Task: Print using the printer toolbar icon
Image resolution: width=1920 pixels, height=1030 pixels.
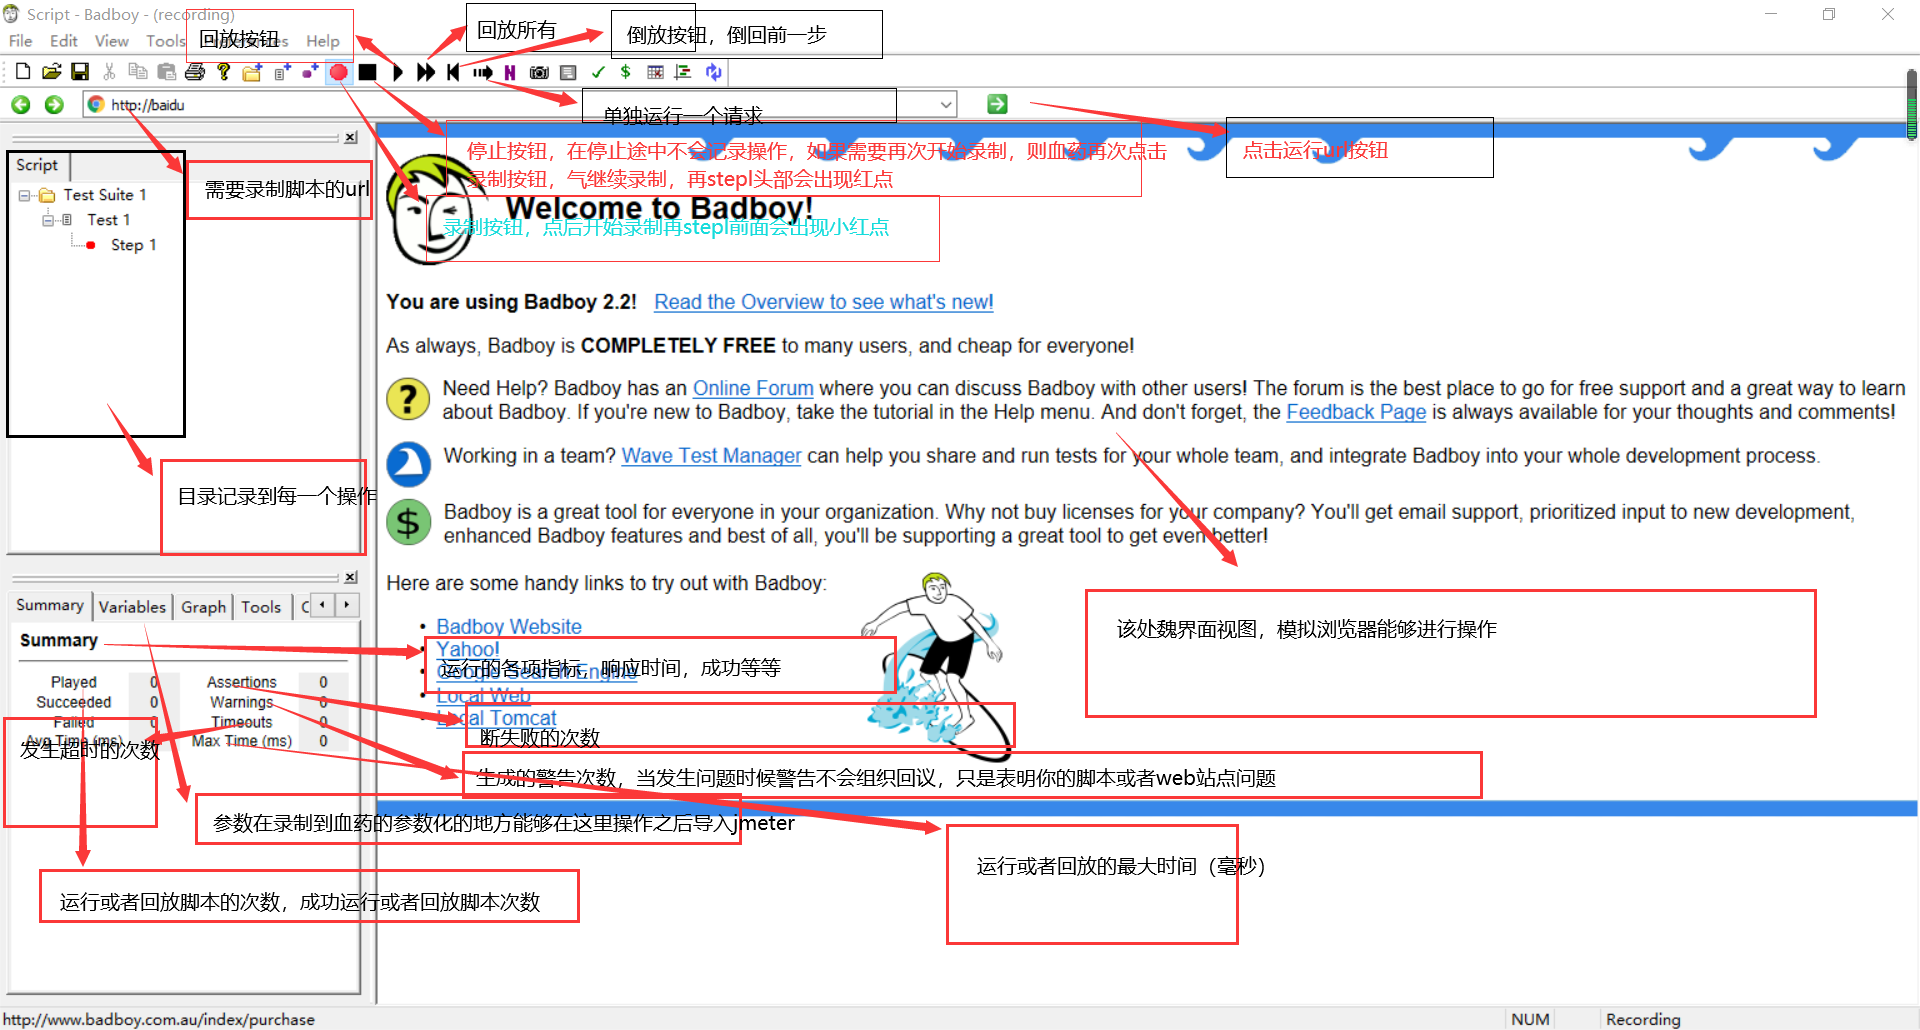Action: pyautogui.click(x=195, y=72)
